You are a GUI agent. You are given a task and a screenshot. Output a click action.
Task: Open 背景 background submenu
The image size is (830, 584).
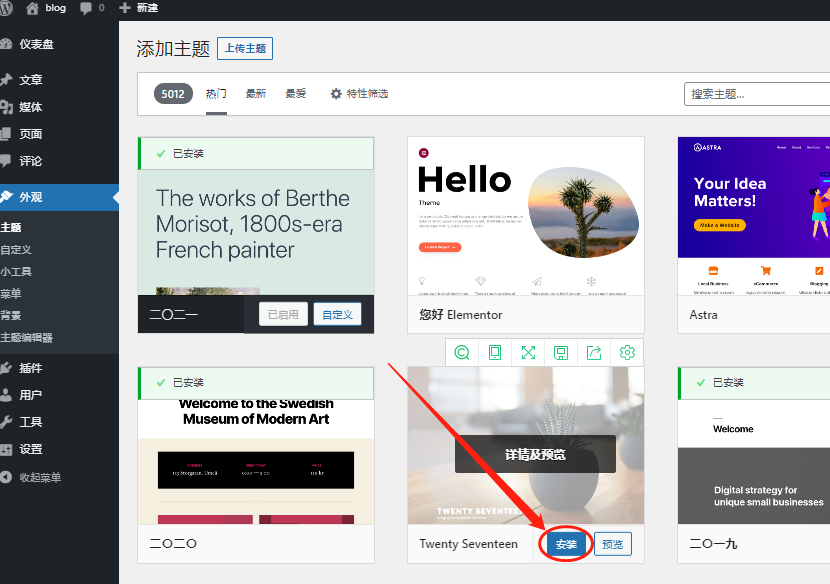[11, 316]
